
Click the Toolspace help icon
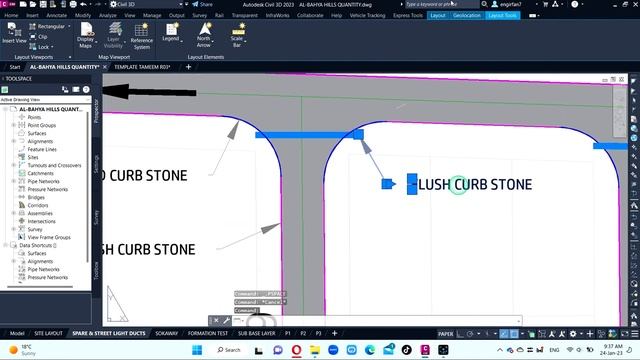(86, 89)
